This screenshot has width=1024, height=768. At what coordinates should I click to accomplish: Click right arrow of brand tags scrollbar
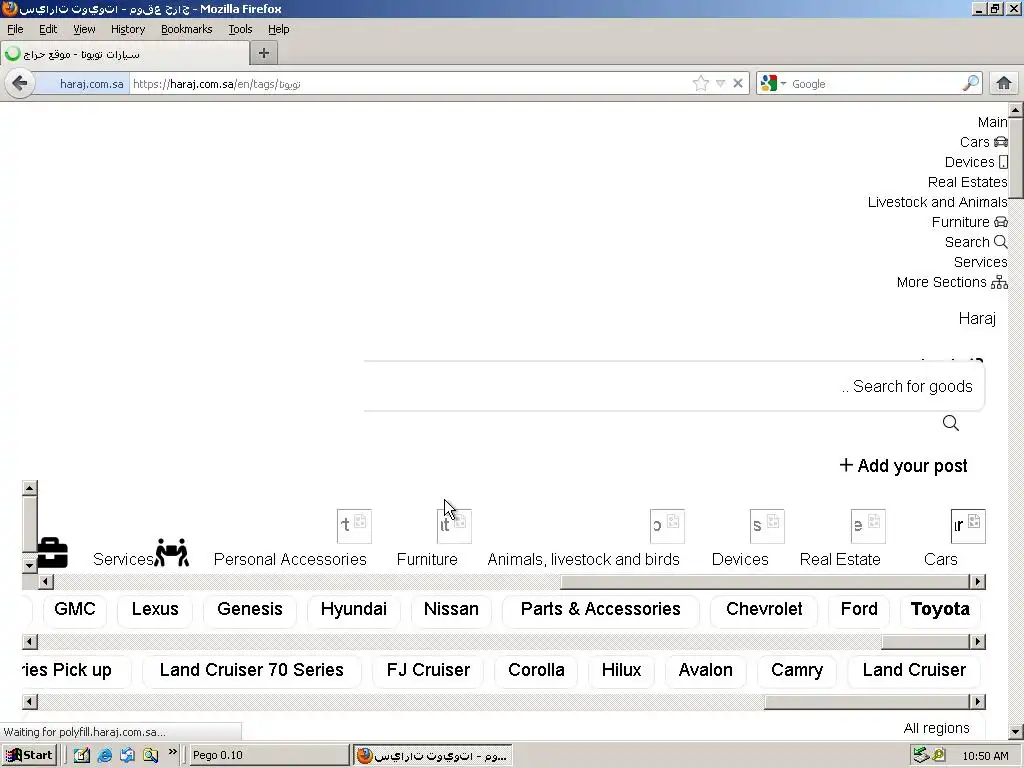pyautogui.click(x=978, y=642)
